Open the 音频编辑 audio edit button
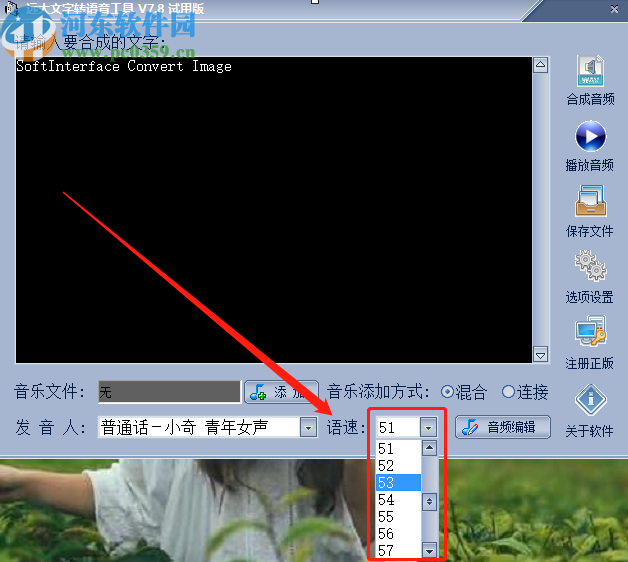Image resolution: width=628 pixels, height=562 pixels. click(503, 427)
